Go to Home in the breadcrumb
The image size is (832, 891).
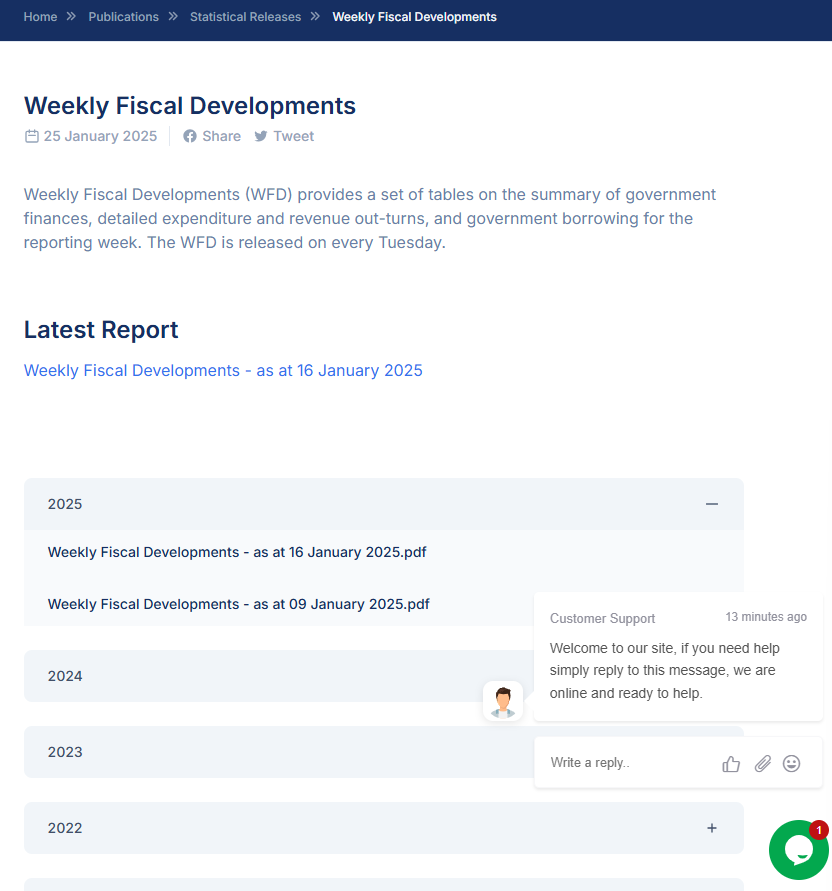(x=40, y=17)
